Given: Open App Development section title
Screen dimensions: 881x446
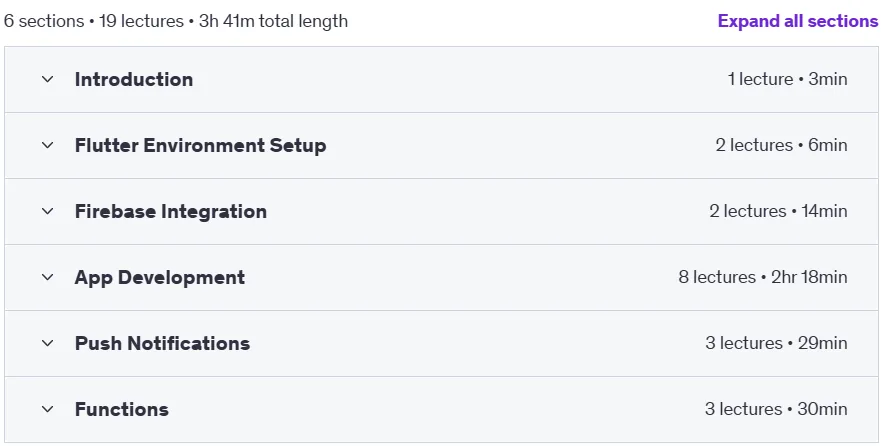Looking at the screenshot, I should click(160, 277).
